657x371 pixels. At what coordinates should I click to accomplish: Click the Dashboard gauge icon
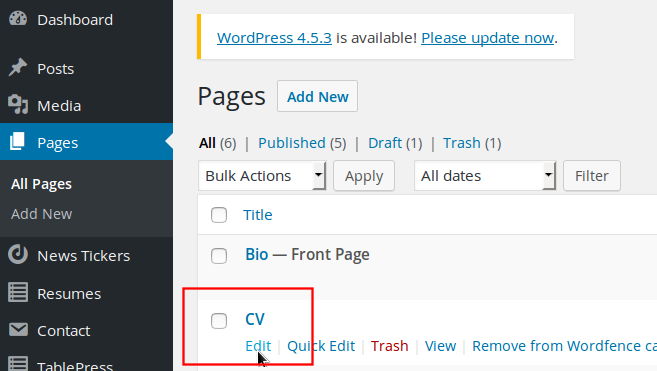(18, 19)
